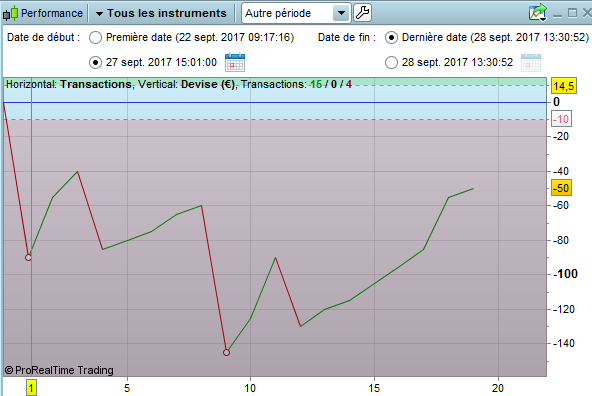
Task: Click the 14,5 yellow axis label
Action: pyautogui.click(x=564, y=86)
